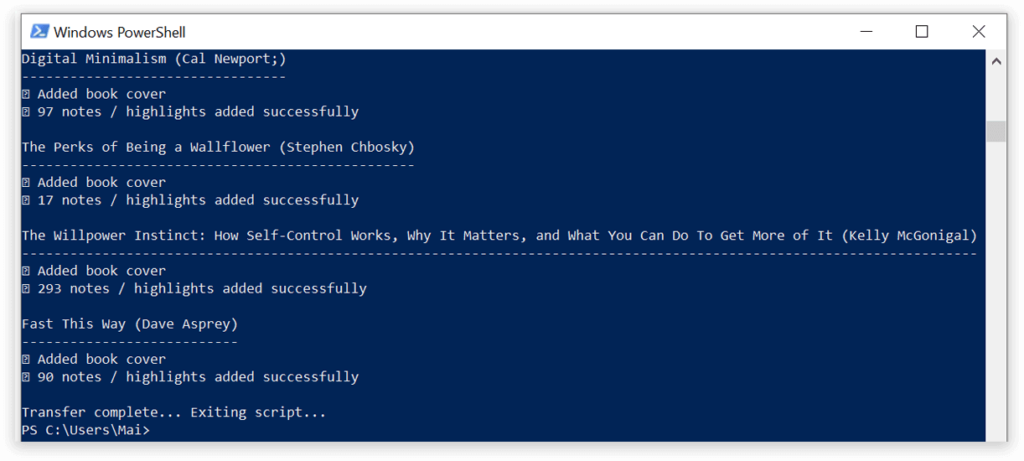This screenshot has width=1024, height=461.
Task: Click the "17 notes / highlights added" line
Action: (x=197, y=200)
